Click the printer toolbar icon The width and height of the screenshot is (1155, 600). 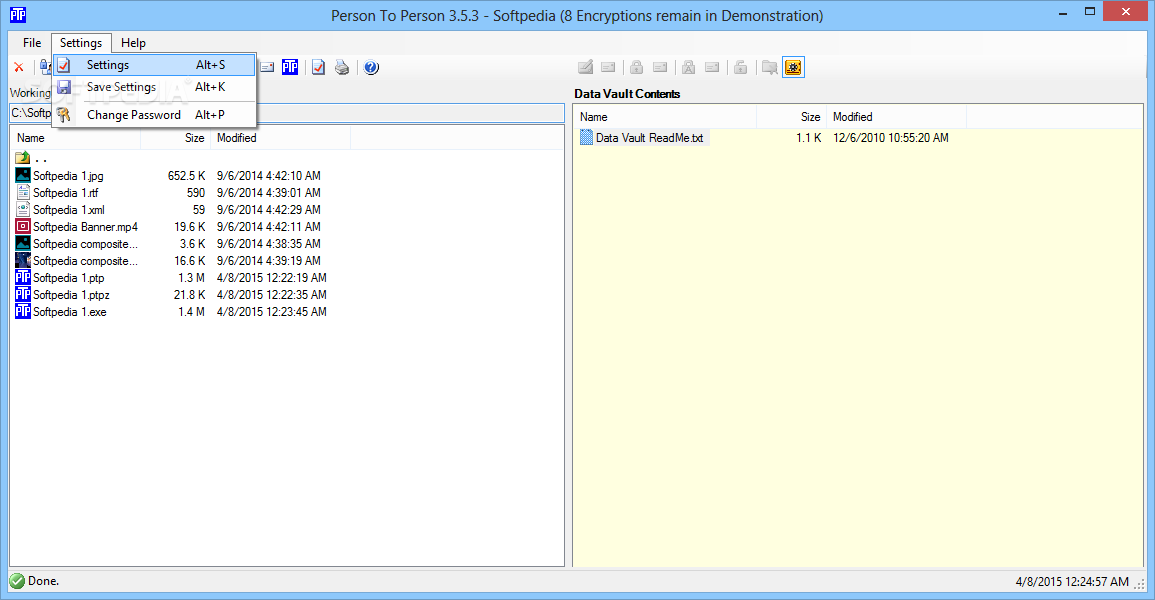(x=342, y=67)
